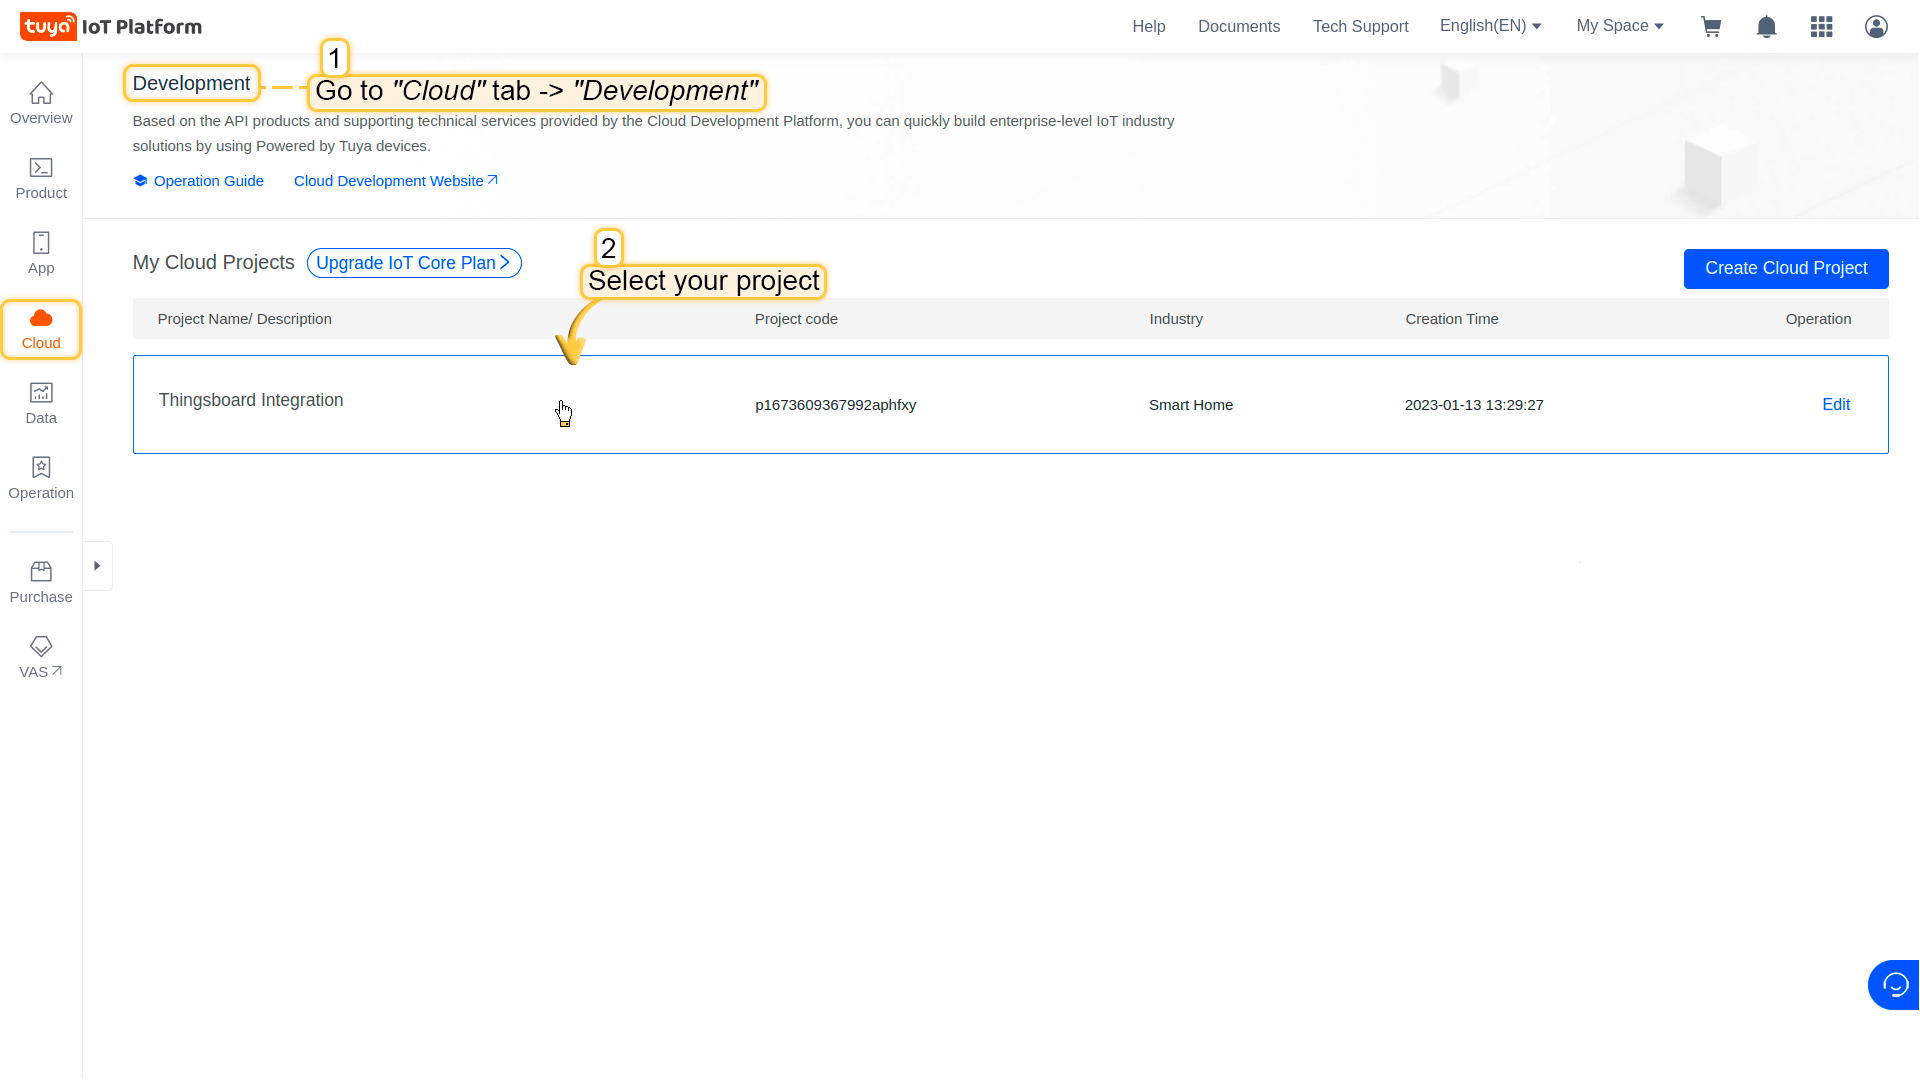Open Tech Support in top menu
1920x1080 pixels.
[1360, 27]
